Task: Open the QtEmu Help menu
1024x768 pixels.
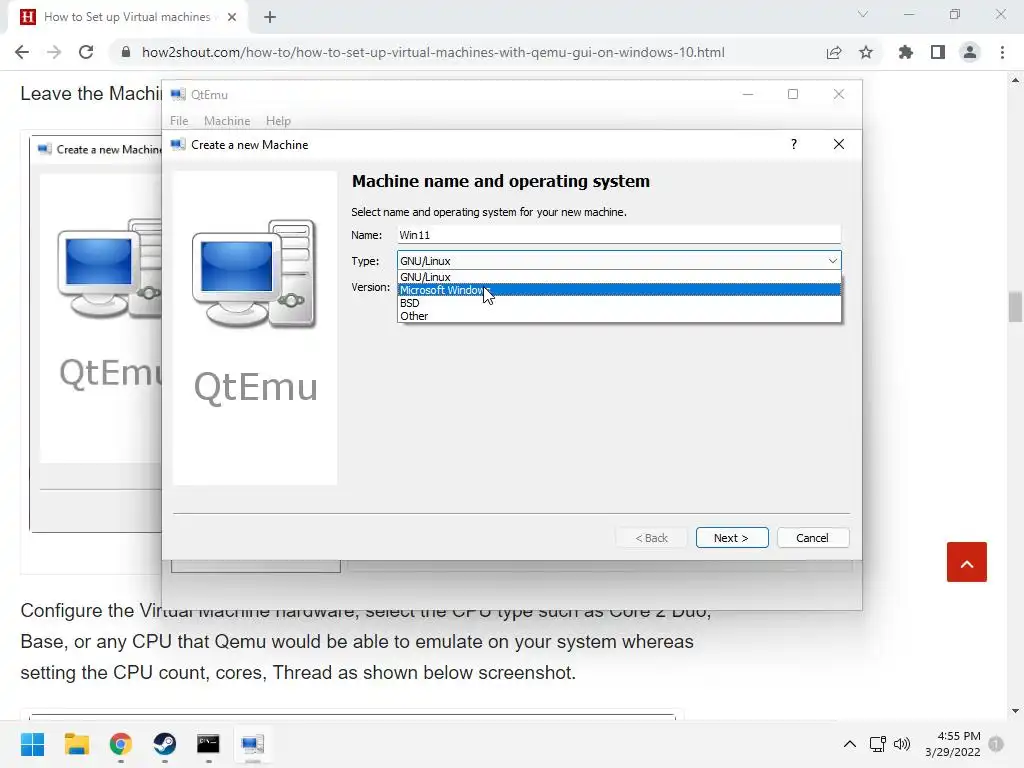Action: pyautogui.click(x=278, y=121)
